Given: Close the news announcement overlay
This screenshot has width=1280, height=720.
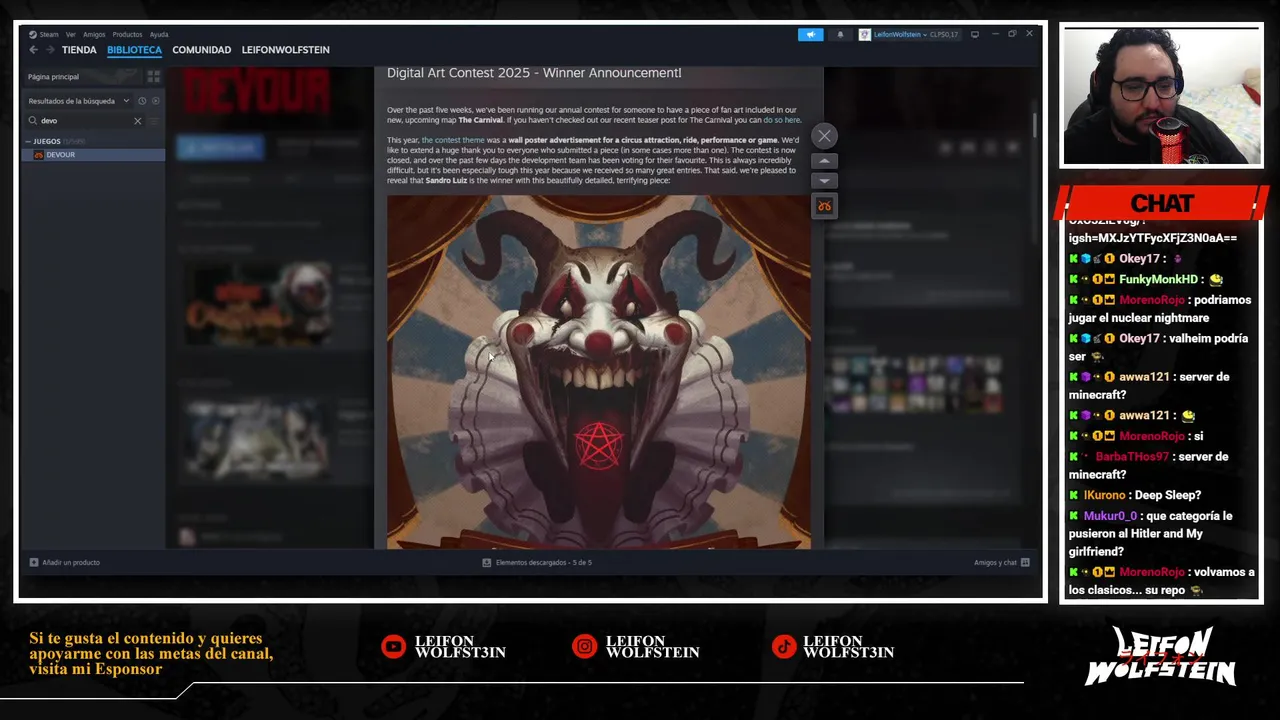Looking at the screenshot, I should tap(824, 136).
